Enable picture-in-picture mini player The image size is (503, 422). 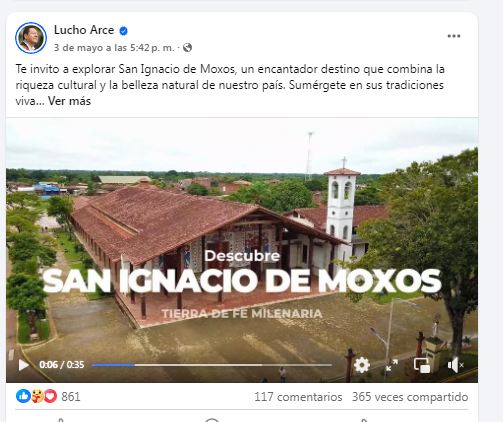(422, 365)
